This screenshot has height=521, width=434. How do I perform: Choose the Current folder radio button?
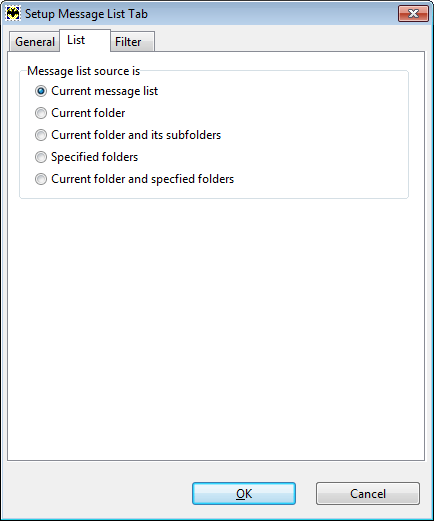tap(41, 113)
